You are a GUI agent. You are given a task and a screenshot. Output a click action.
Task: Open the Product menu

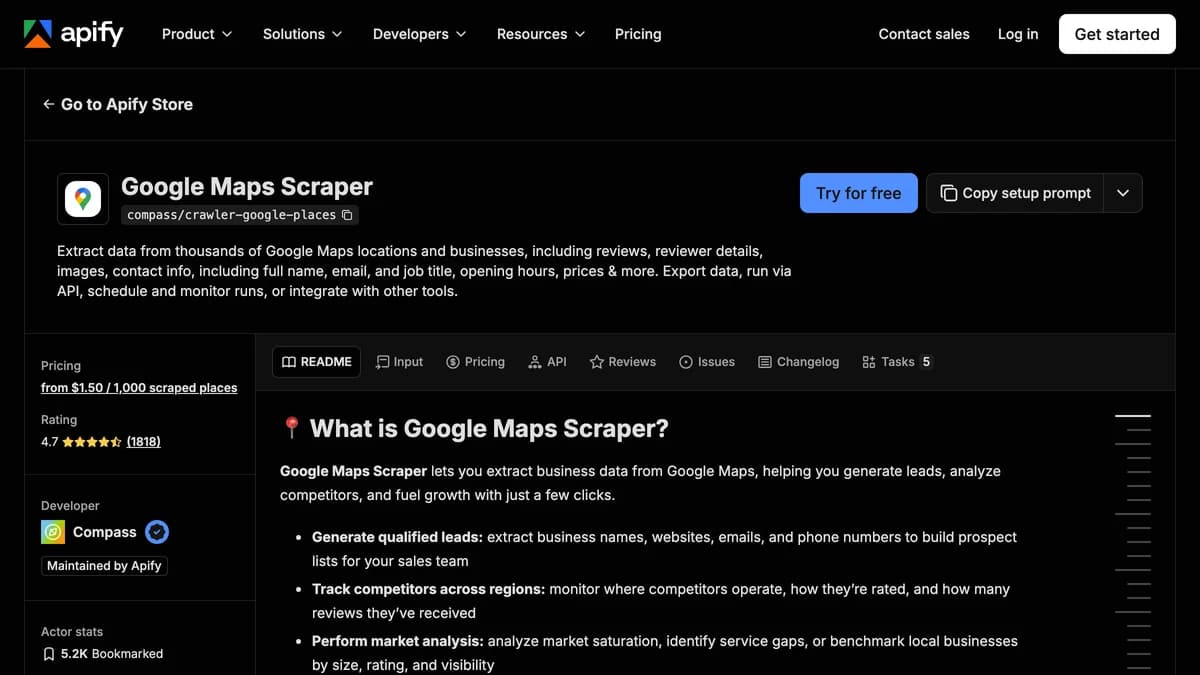point(197,34)
